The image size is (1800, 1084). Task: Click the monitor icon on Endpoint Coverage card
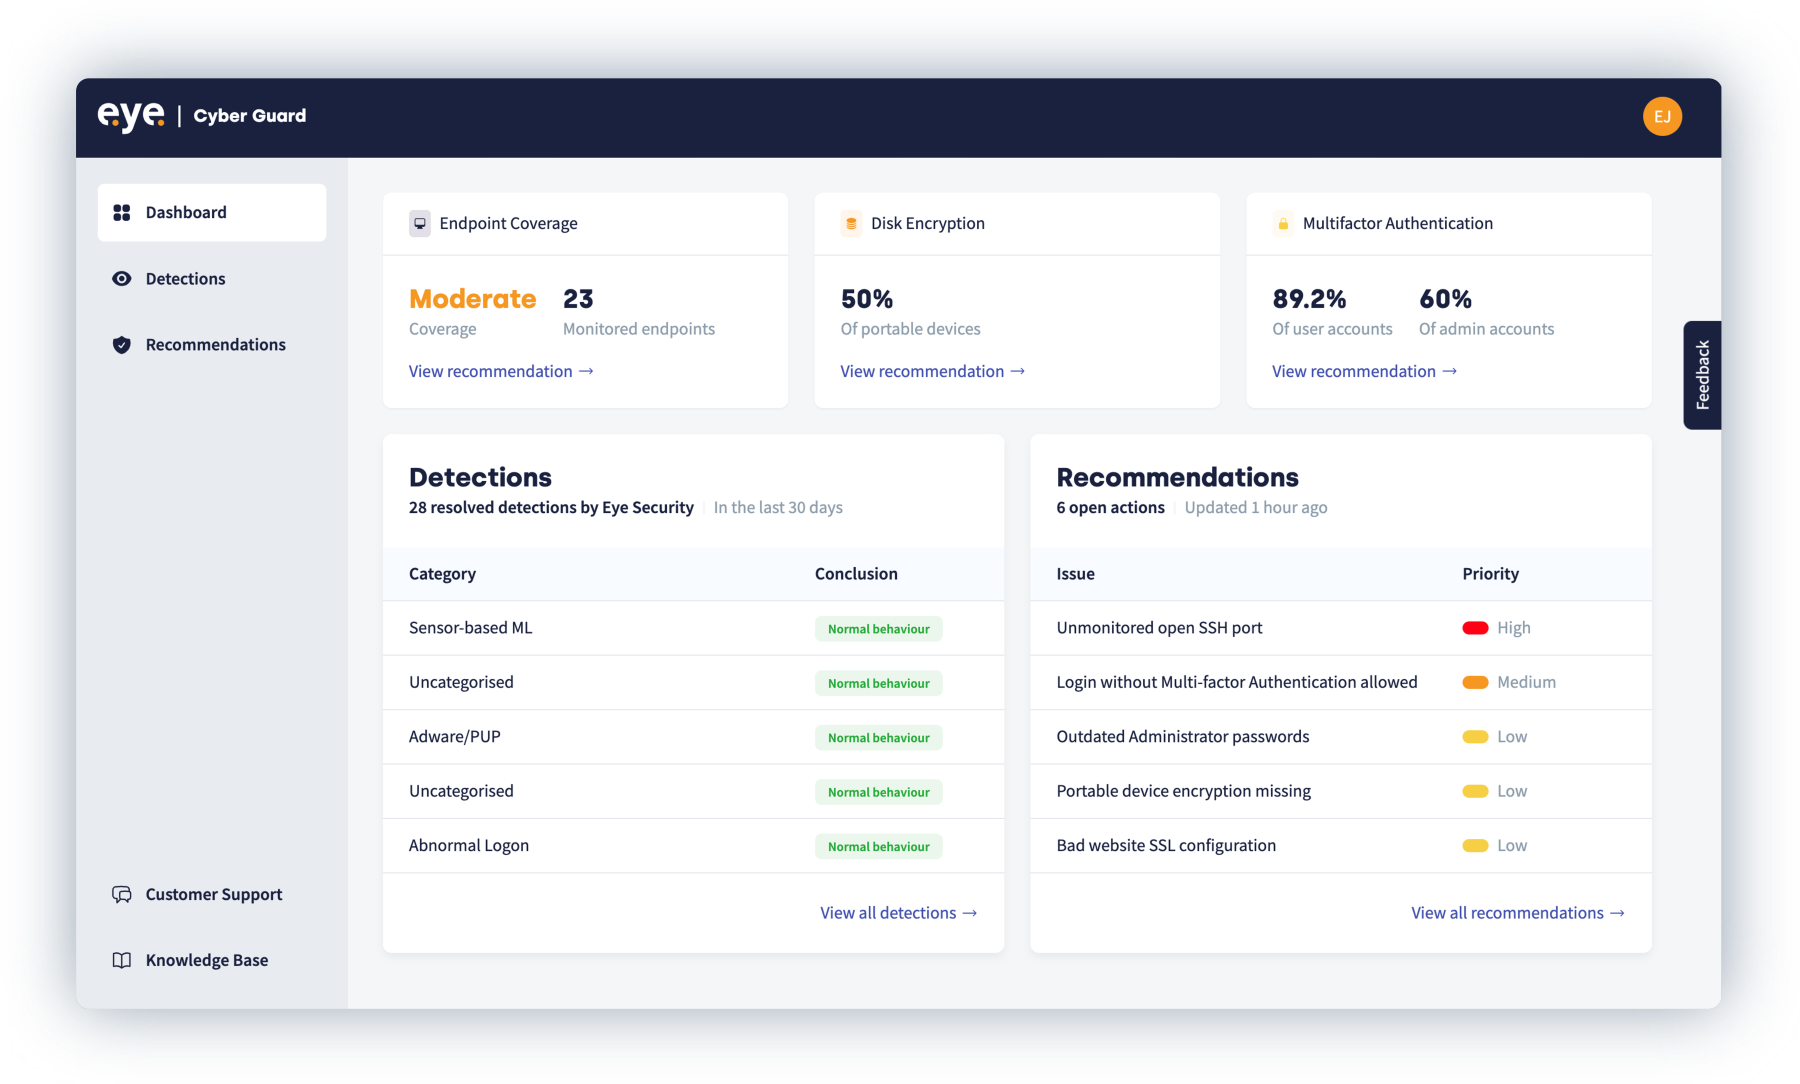pos(419,223)
